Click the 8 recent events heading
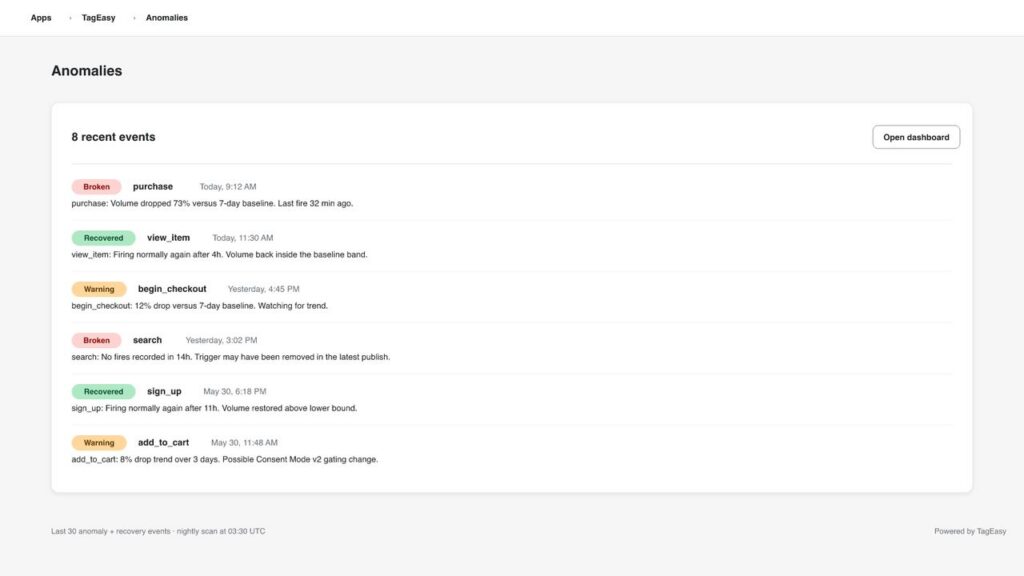Image resolution: width=1024 pixels, height=576 pixels. point(114,137)
